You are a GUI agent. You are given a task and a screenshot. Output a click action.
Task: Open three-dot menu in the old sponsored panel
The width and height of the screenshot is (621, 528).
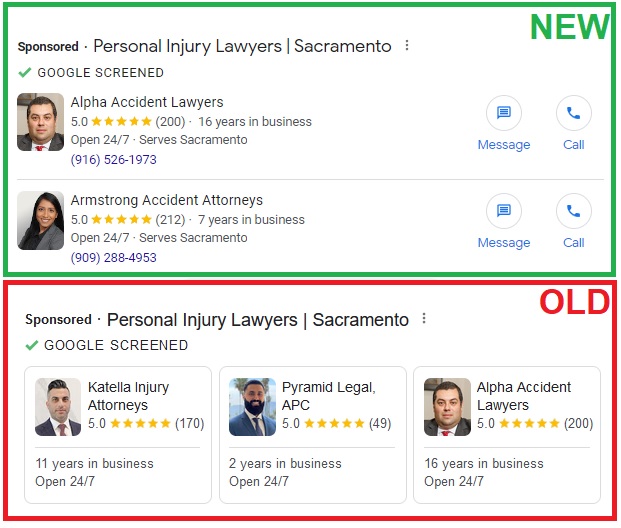point(424,318)
